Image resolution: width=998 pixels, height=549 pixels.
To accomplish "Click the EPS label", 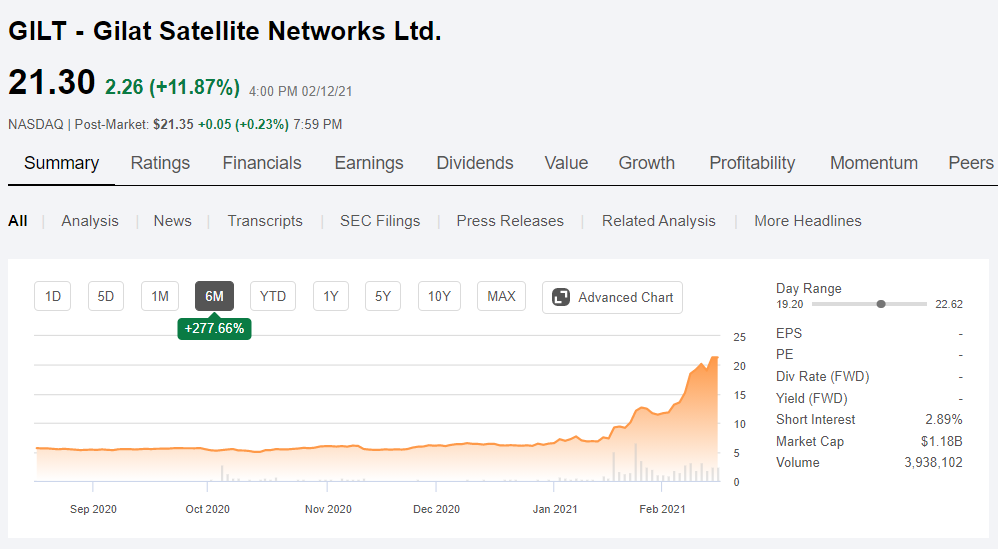I will click(789, 333).
